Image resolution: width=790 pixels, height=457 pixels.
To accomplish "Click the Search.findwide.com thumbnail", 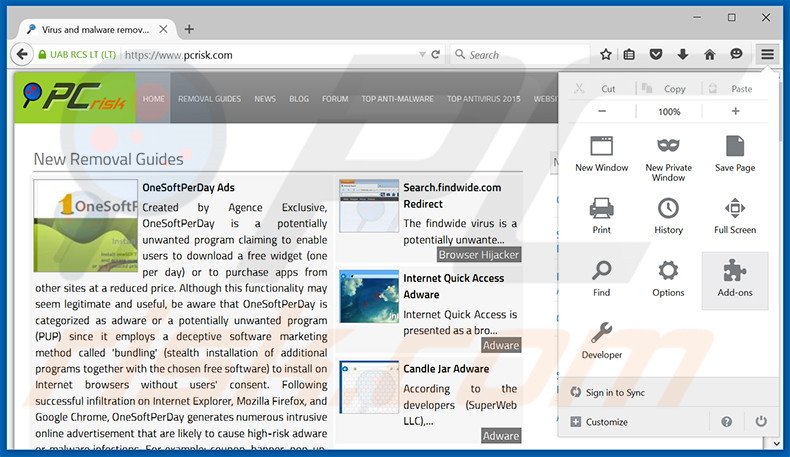I will [369, 206].
